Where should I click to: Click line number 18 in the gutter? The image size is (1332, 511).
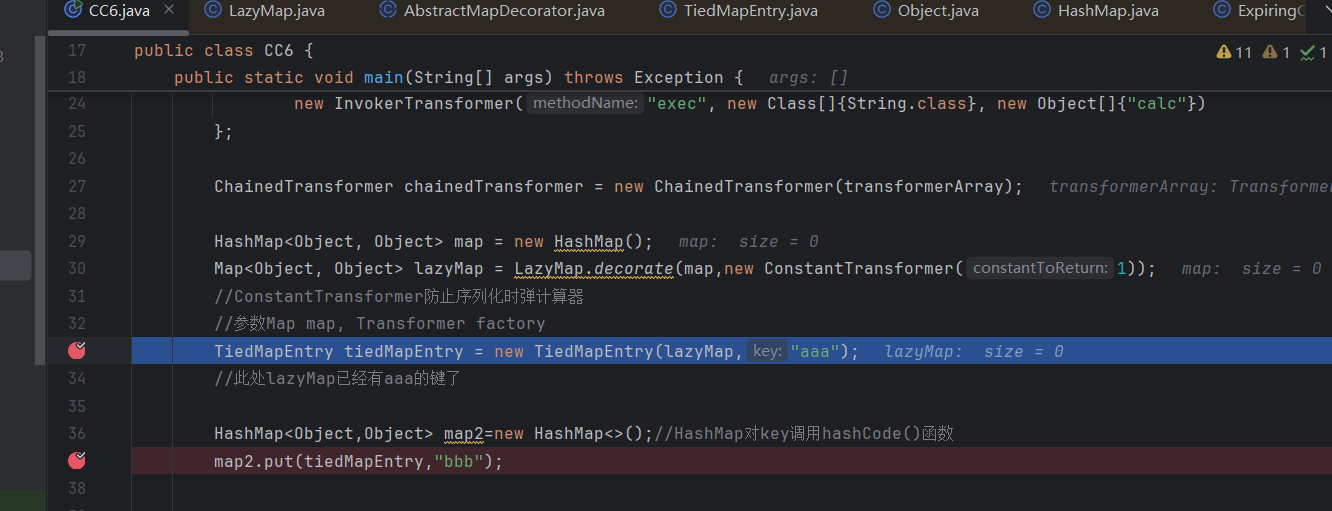(77, 77)
